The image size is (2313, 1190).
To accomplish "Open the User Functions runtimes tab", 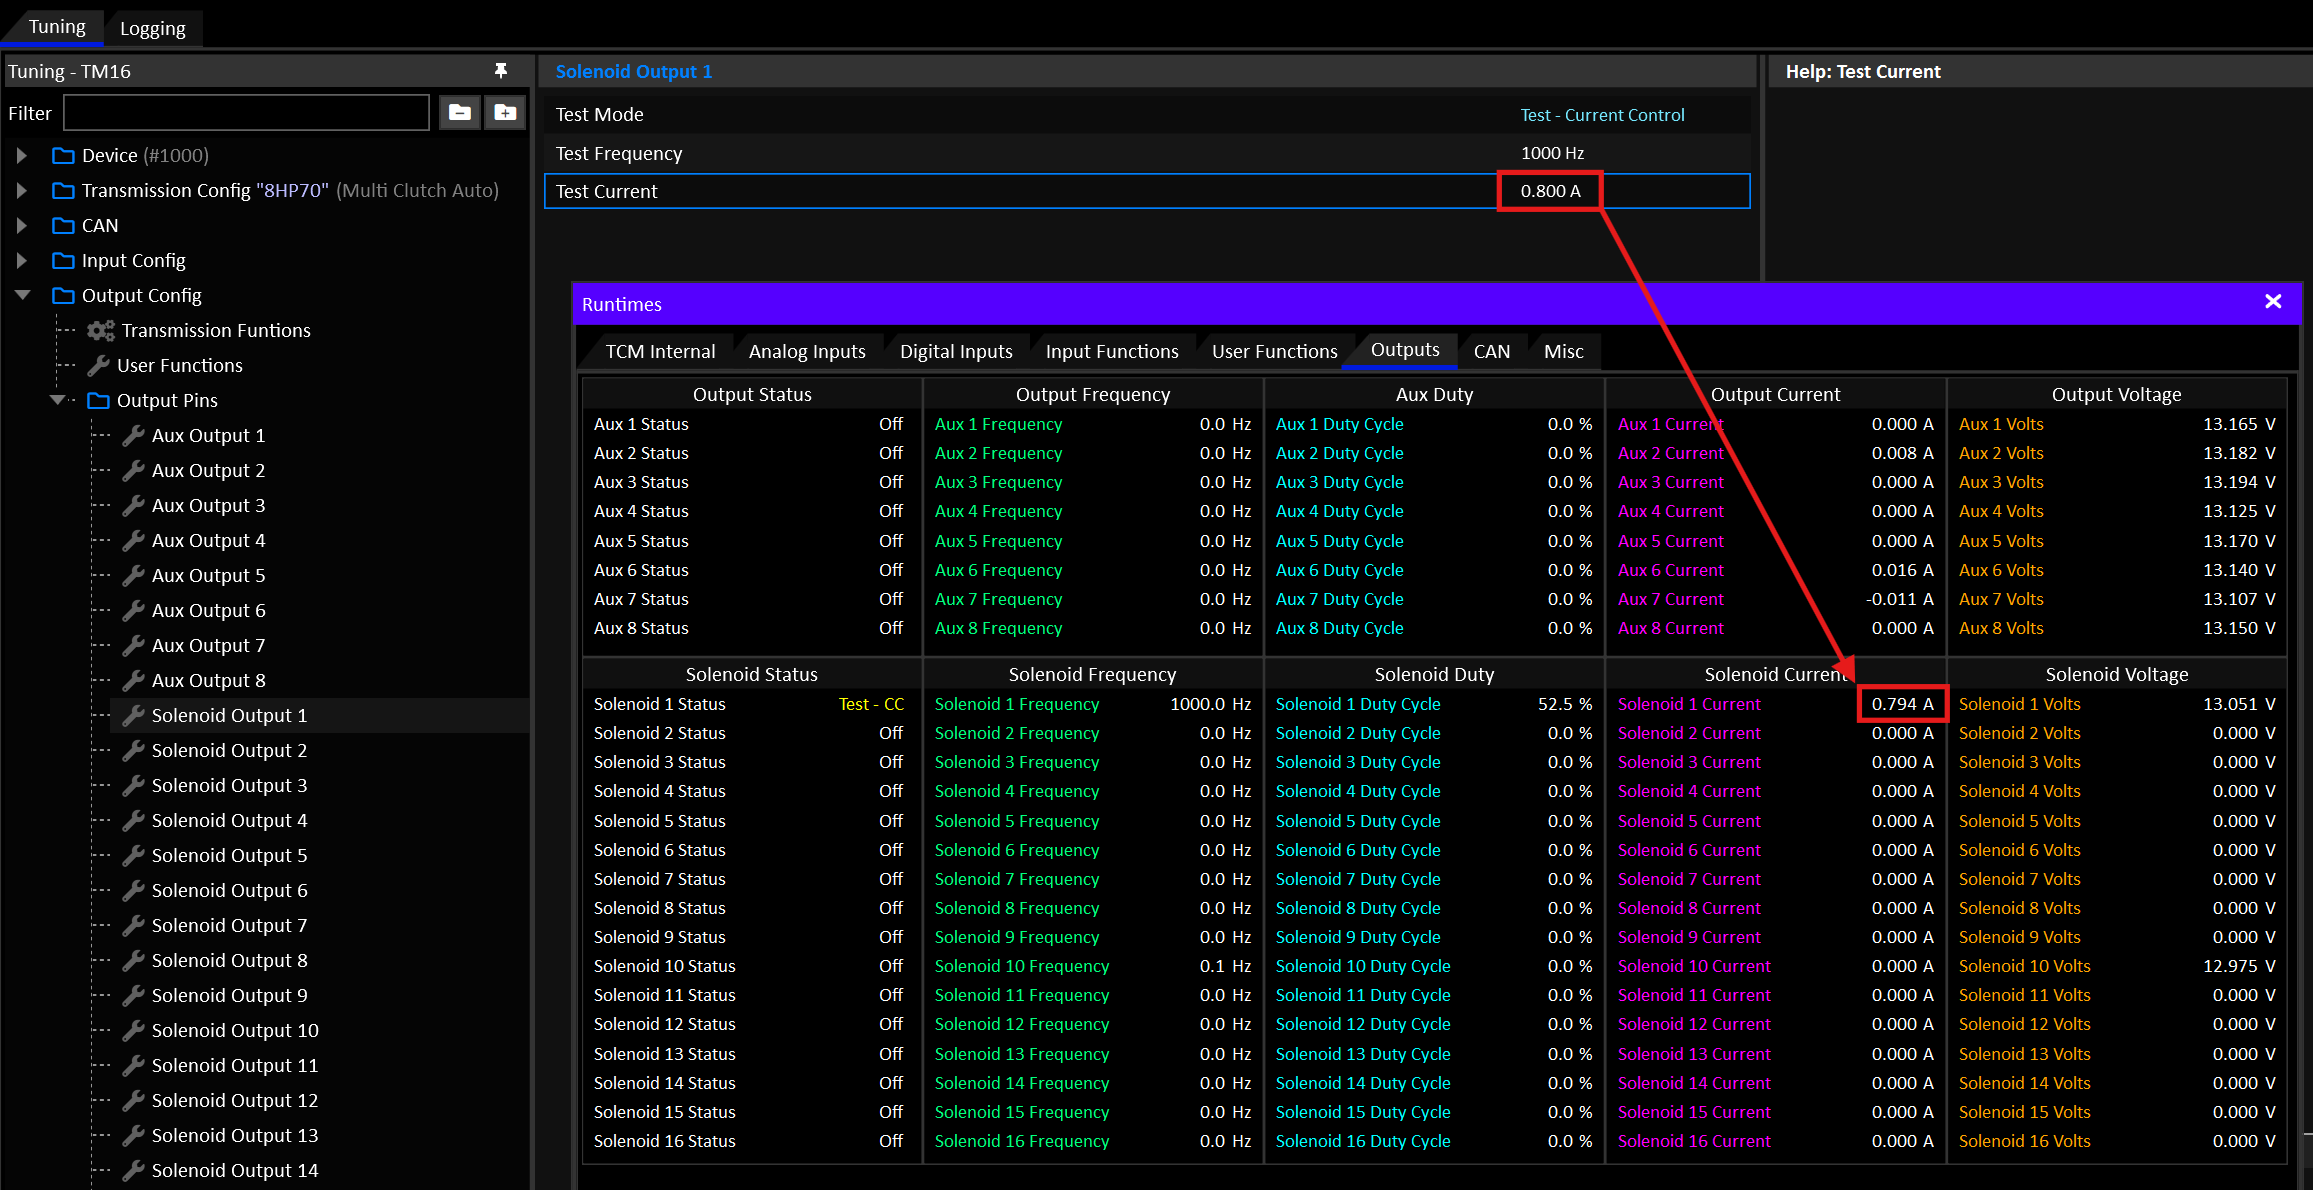I will coord(1274,351).
